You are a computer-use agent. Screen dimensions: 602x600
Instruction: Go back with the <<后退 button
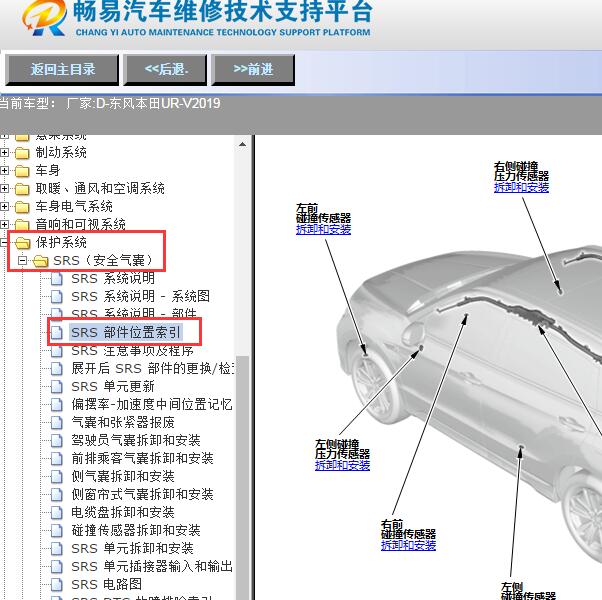point(165,69)
